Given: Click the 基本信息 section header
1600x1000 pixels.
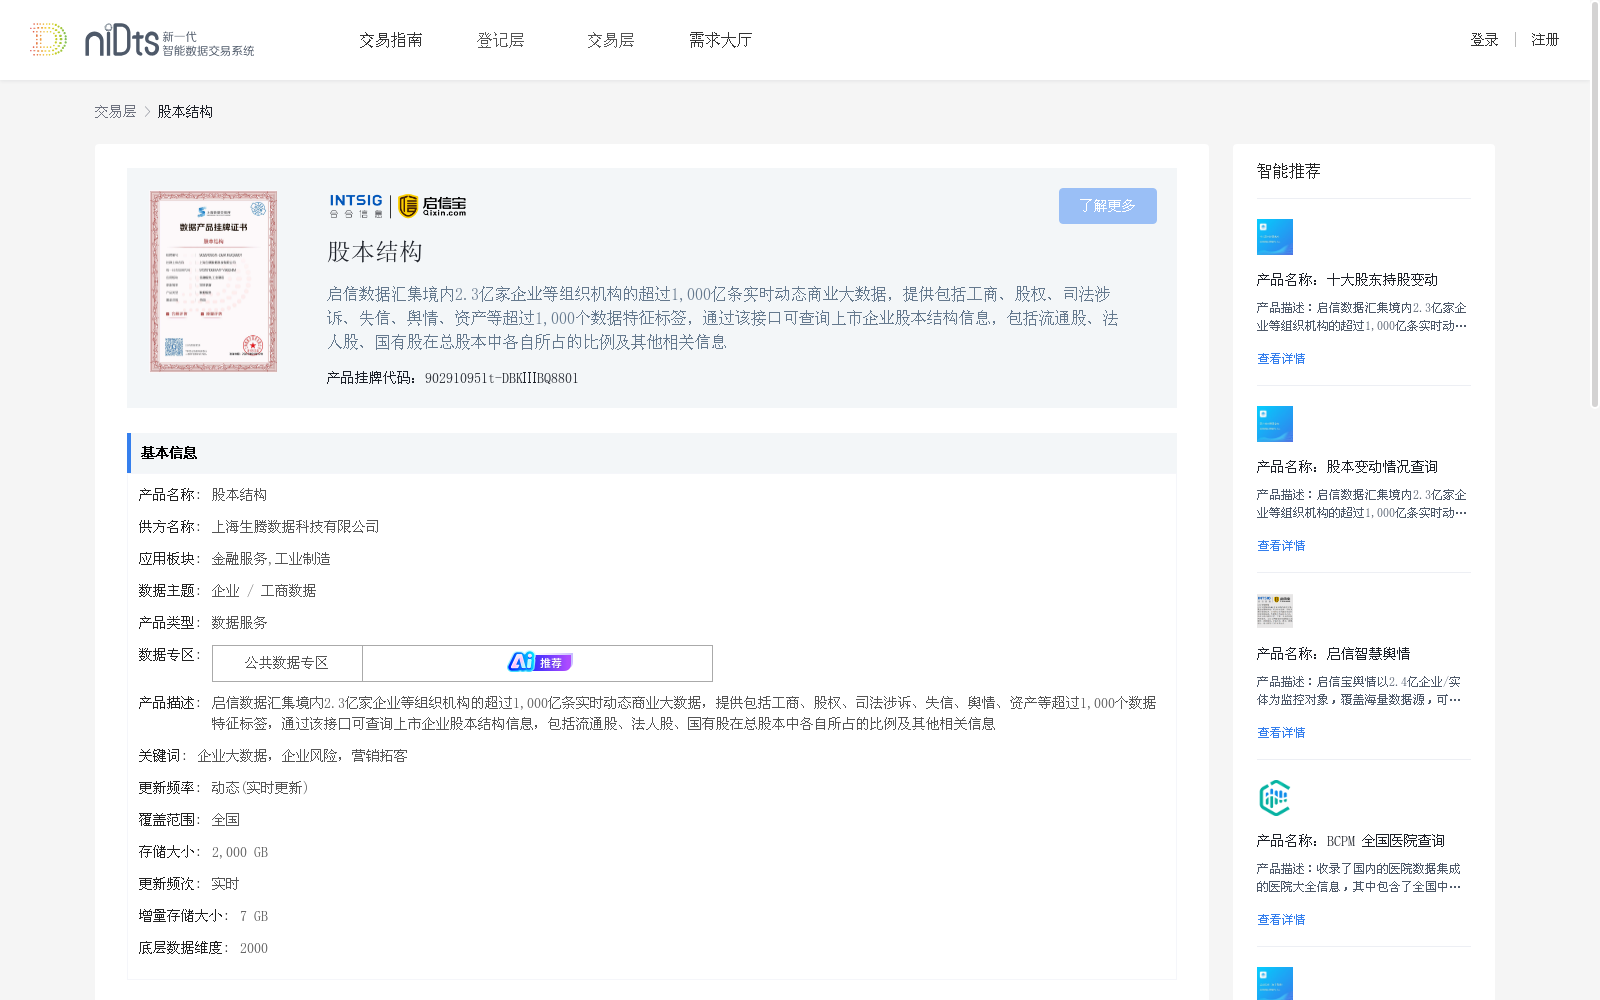Looking at the screenshot, I should (652, 453).
